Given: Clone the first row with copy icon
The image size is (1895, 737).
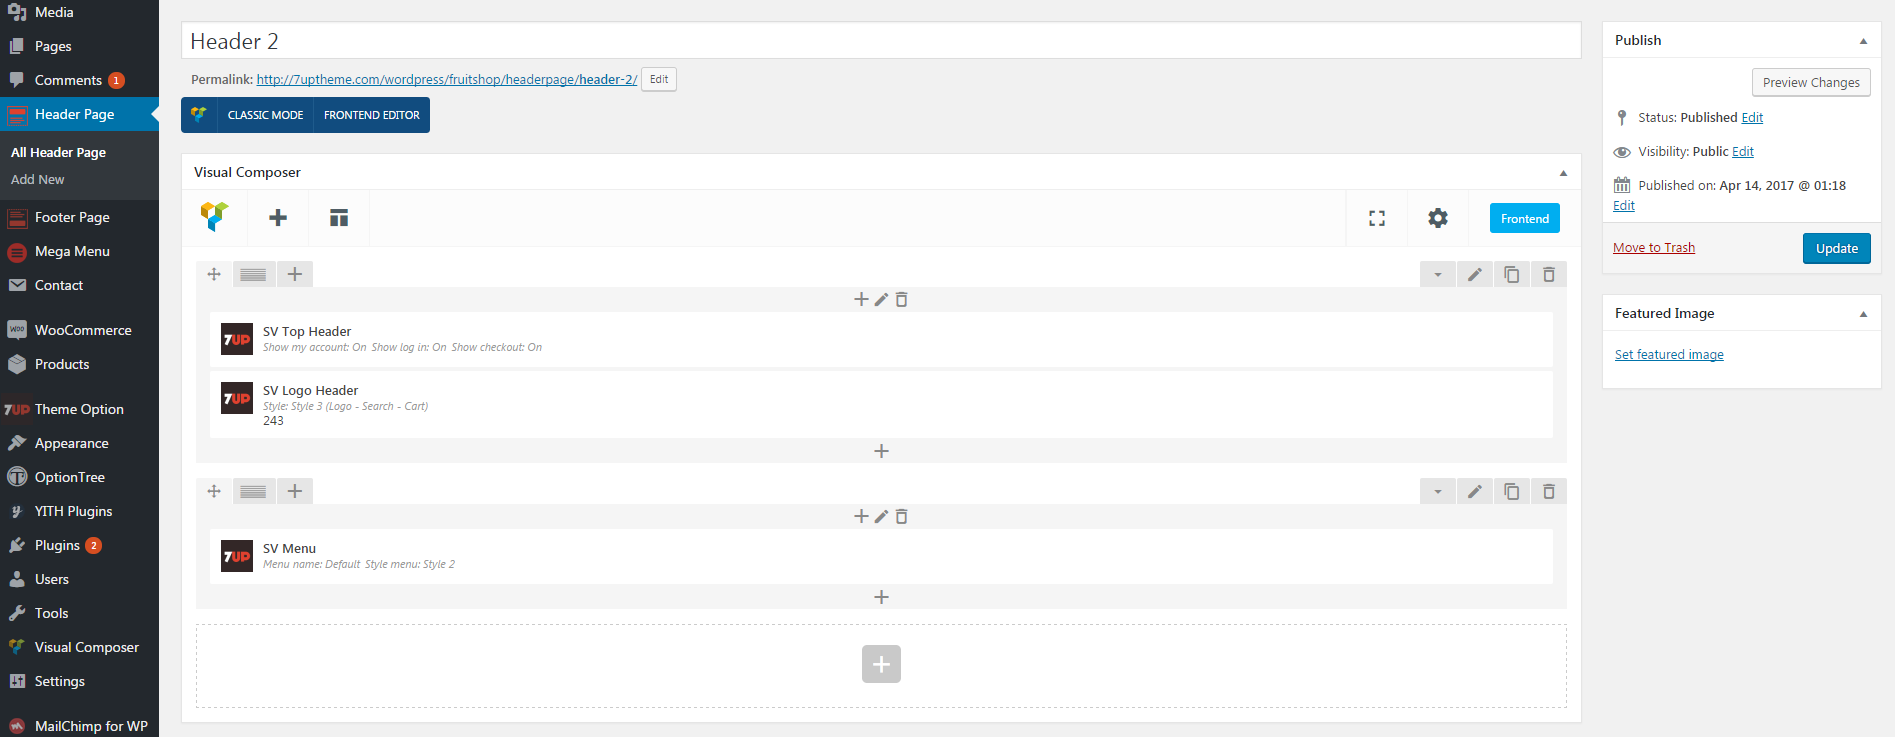Looking at the screenshot, I should point(1511,274).
